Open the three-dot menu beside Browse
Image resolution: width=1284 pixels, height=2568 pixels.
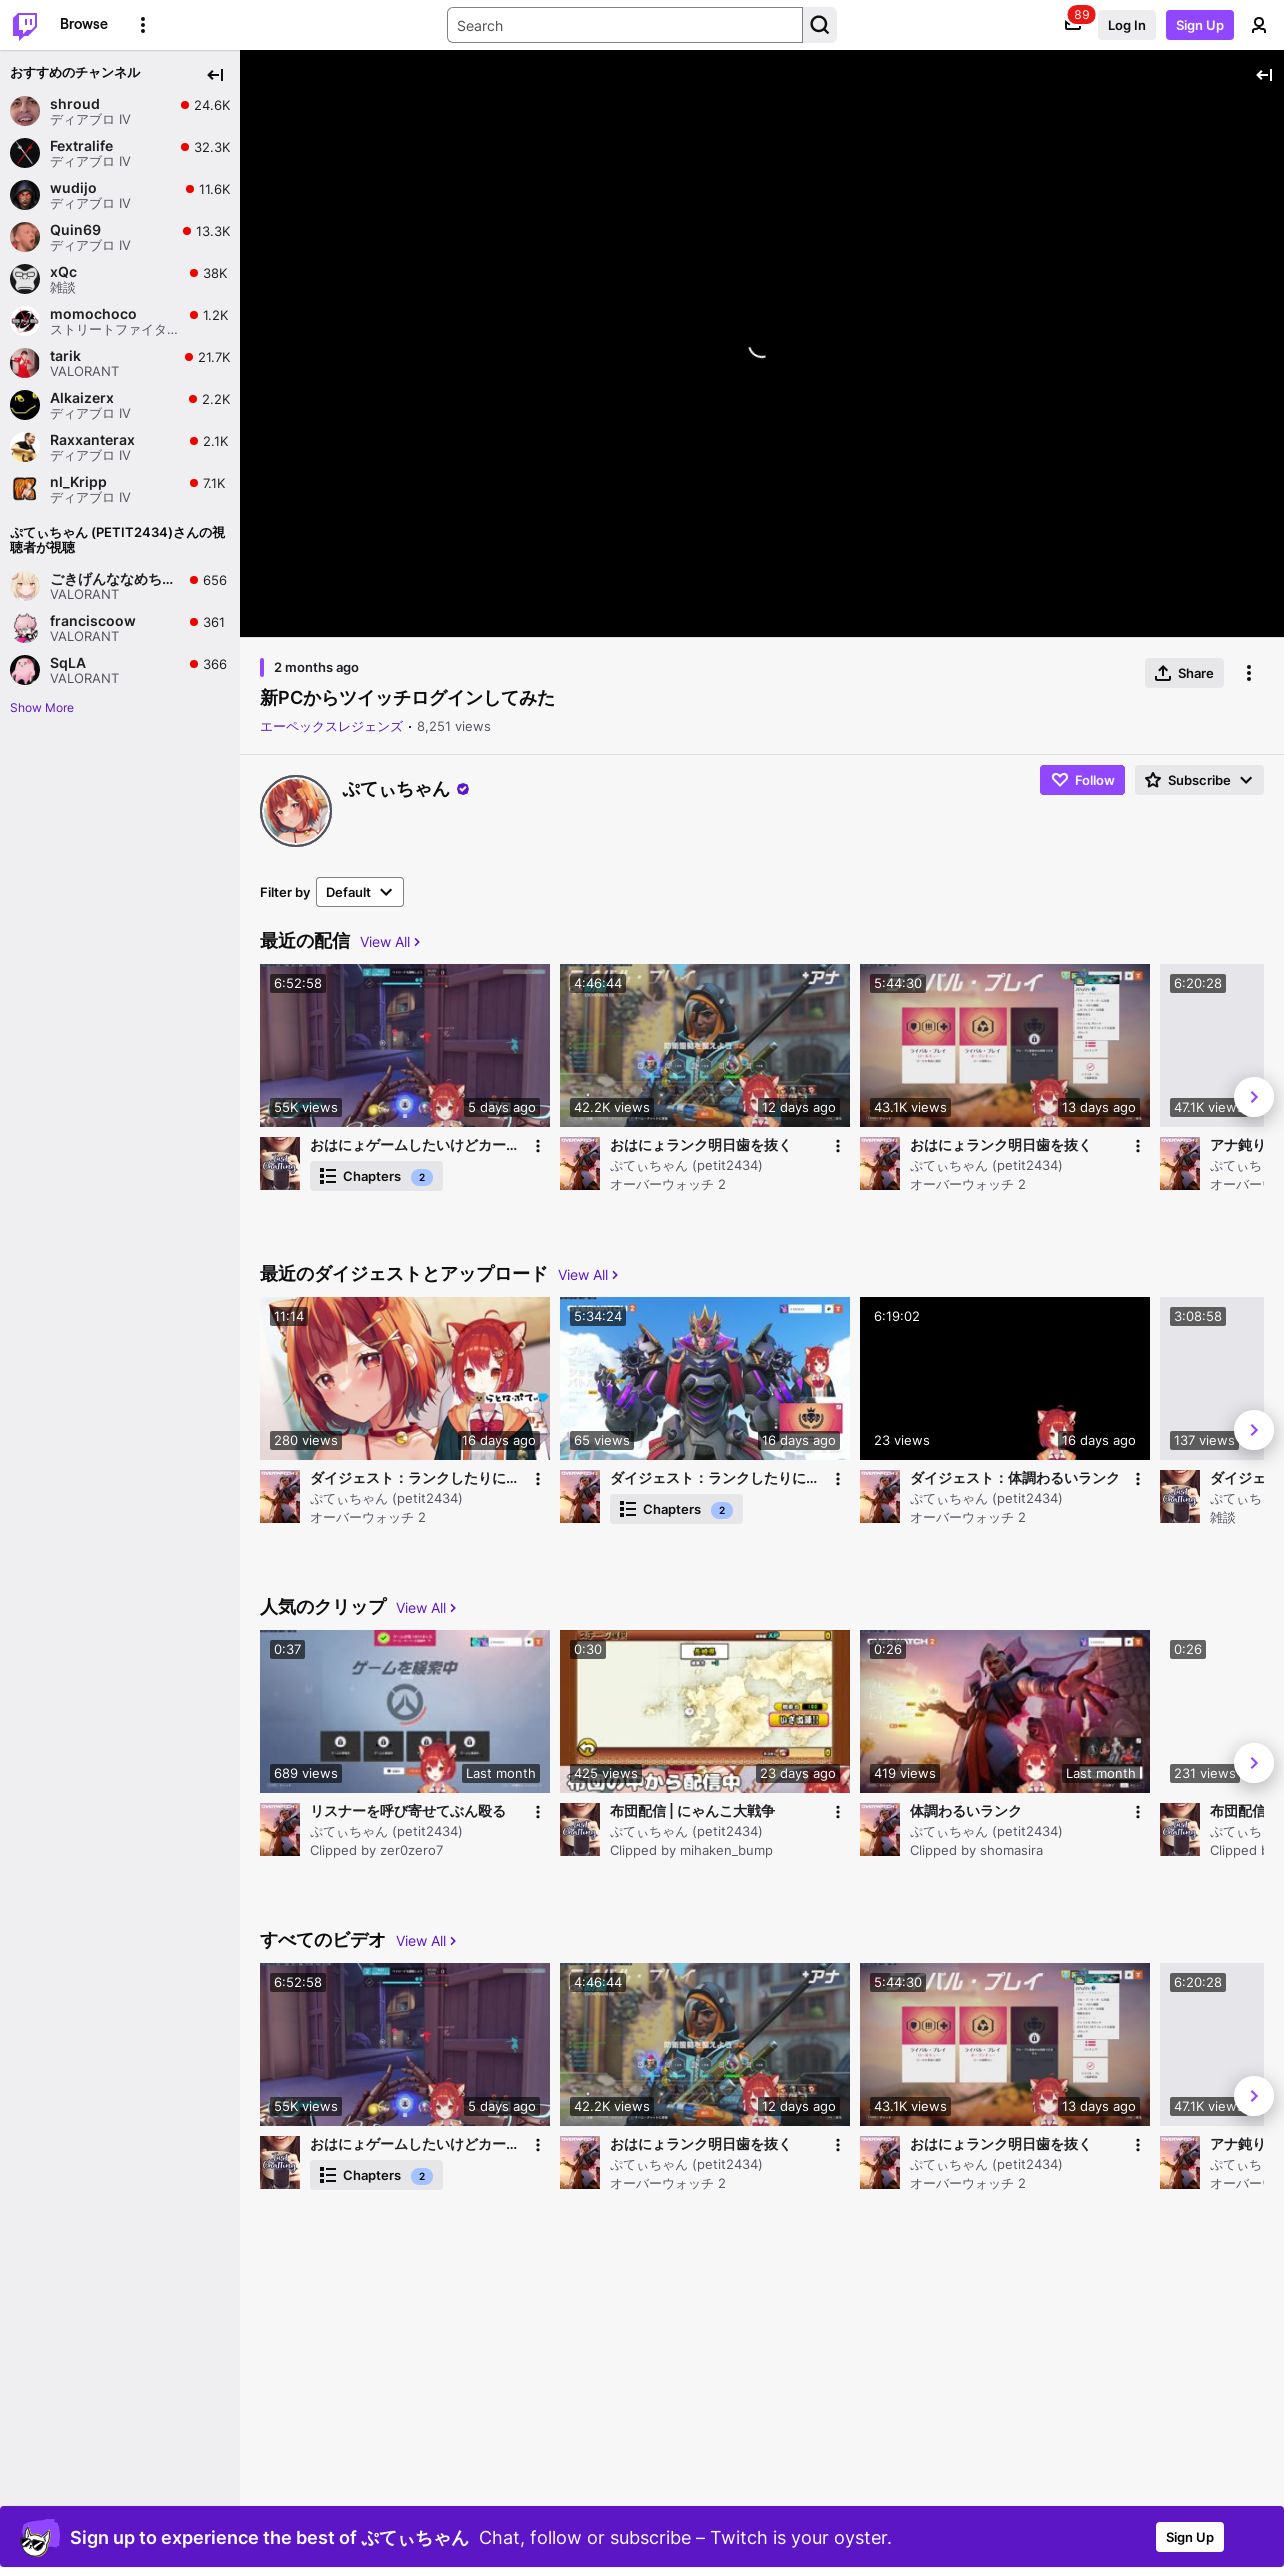click(143, 25)
